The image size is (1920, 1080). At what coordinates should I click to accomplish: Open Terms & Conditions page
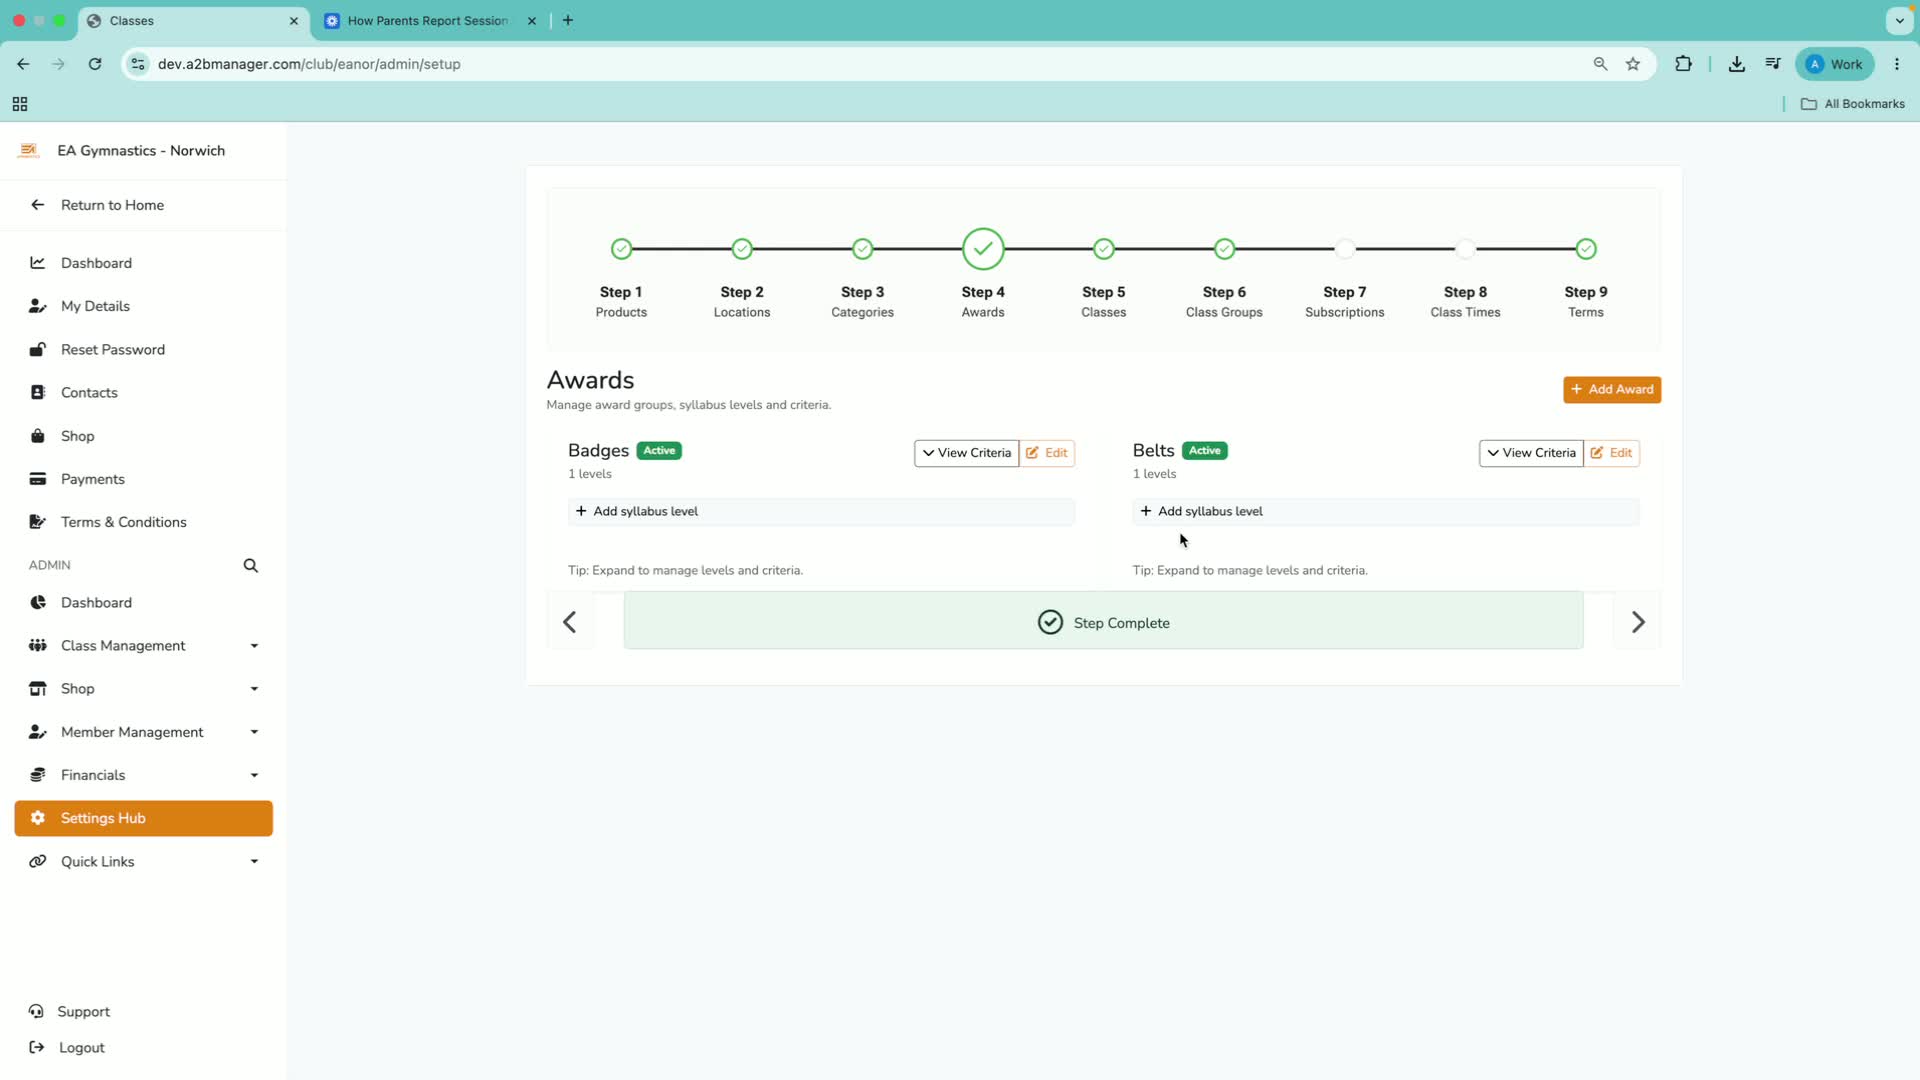click(143, 522)
